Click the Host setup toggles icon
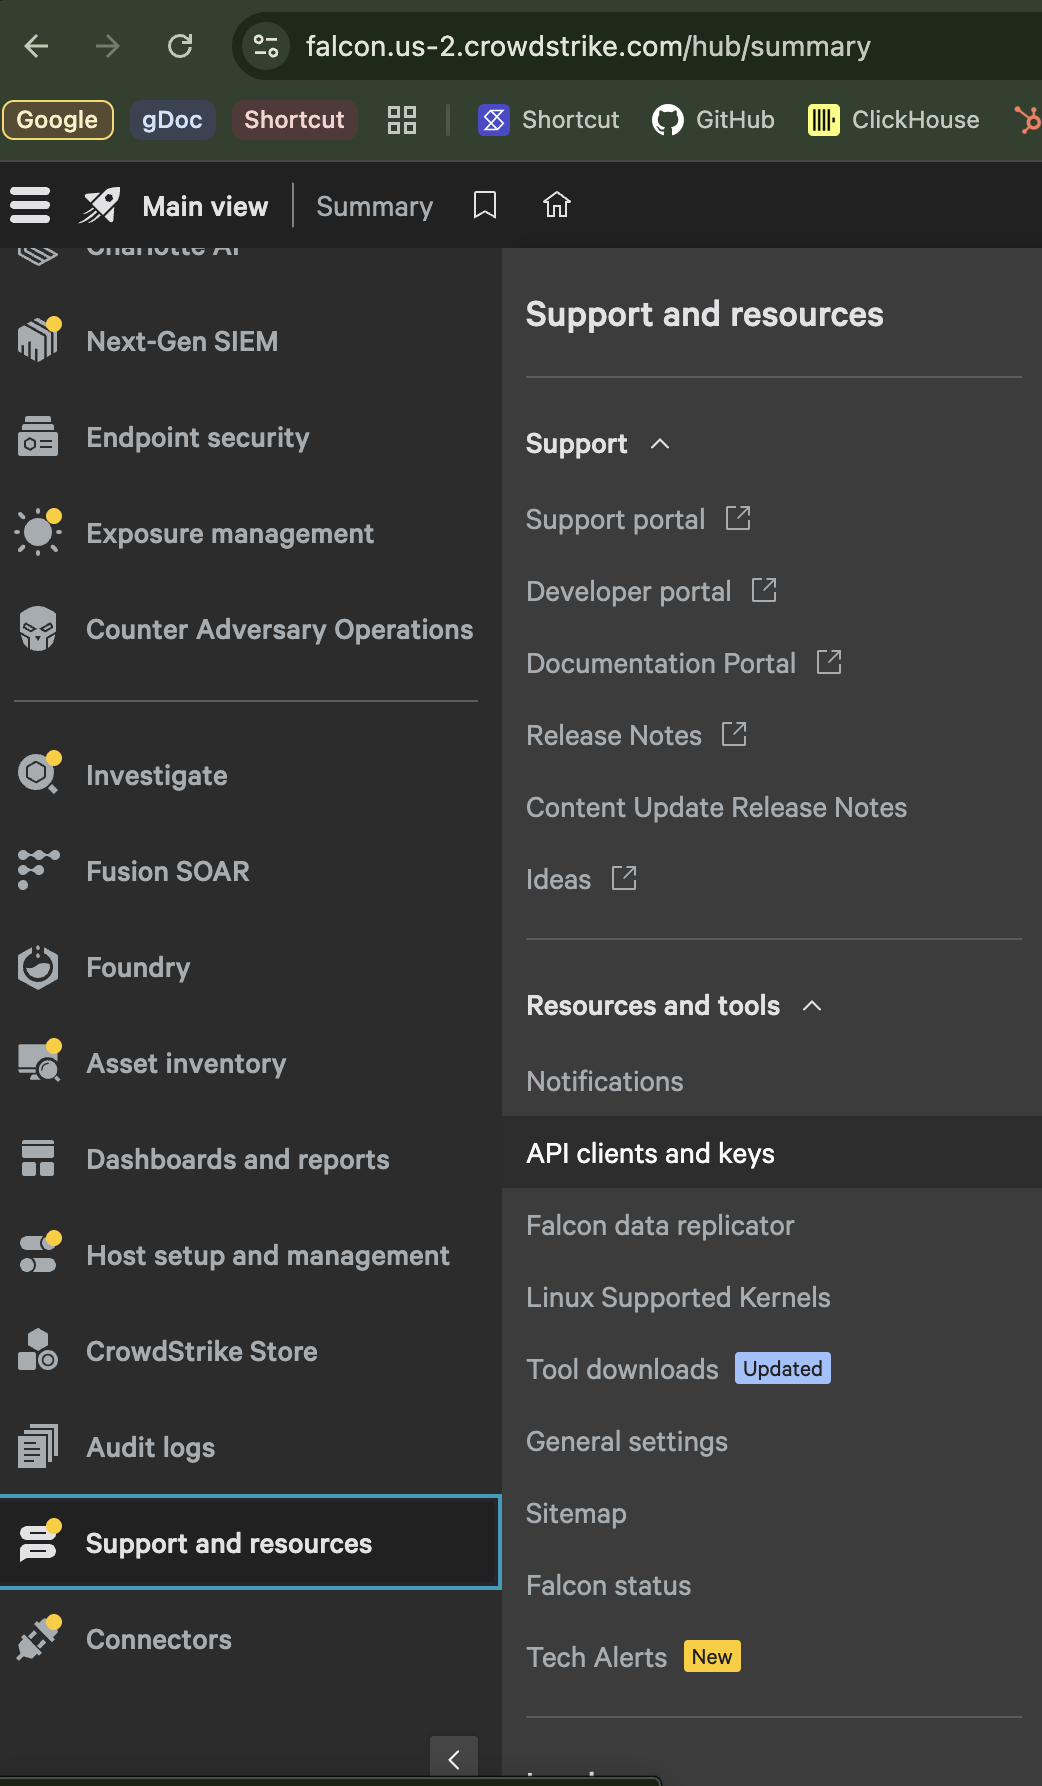The image size is (1042, 1786). point(39,1253)
